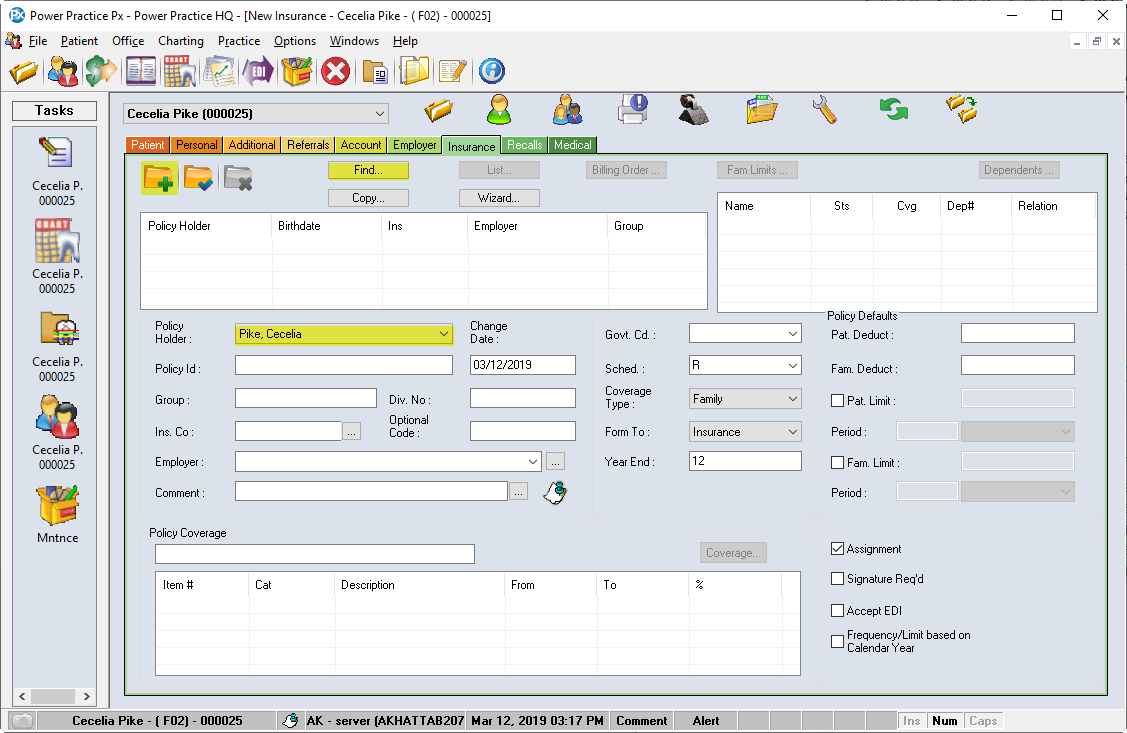Open the tooth chart toolbar icon
Image resolution: width=1127 pixels, height=733 pixels.
179,71
